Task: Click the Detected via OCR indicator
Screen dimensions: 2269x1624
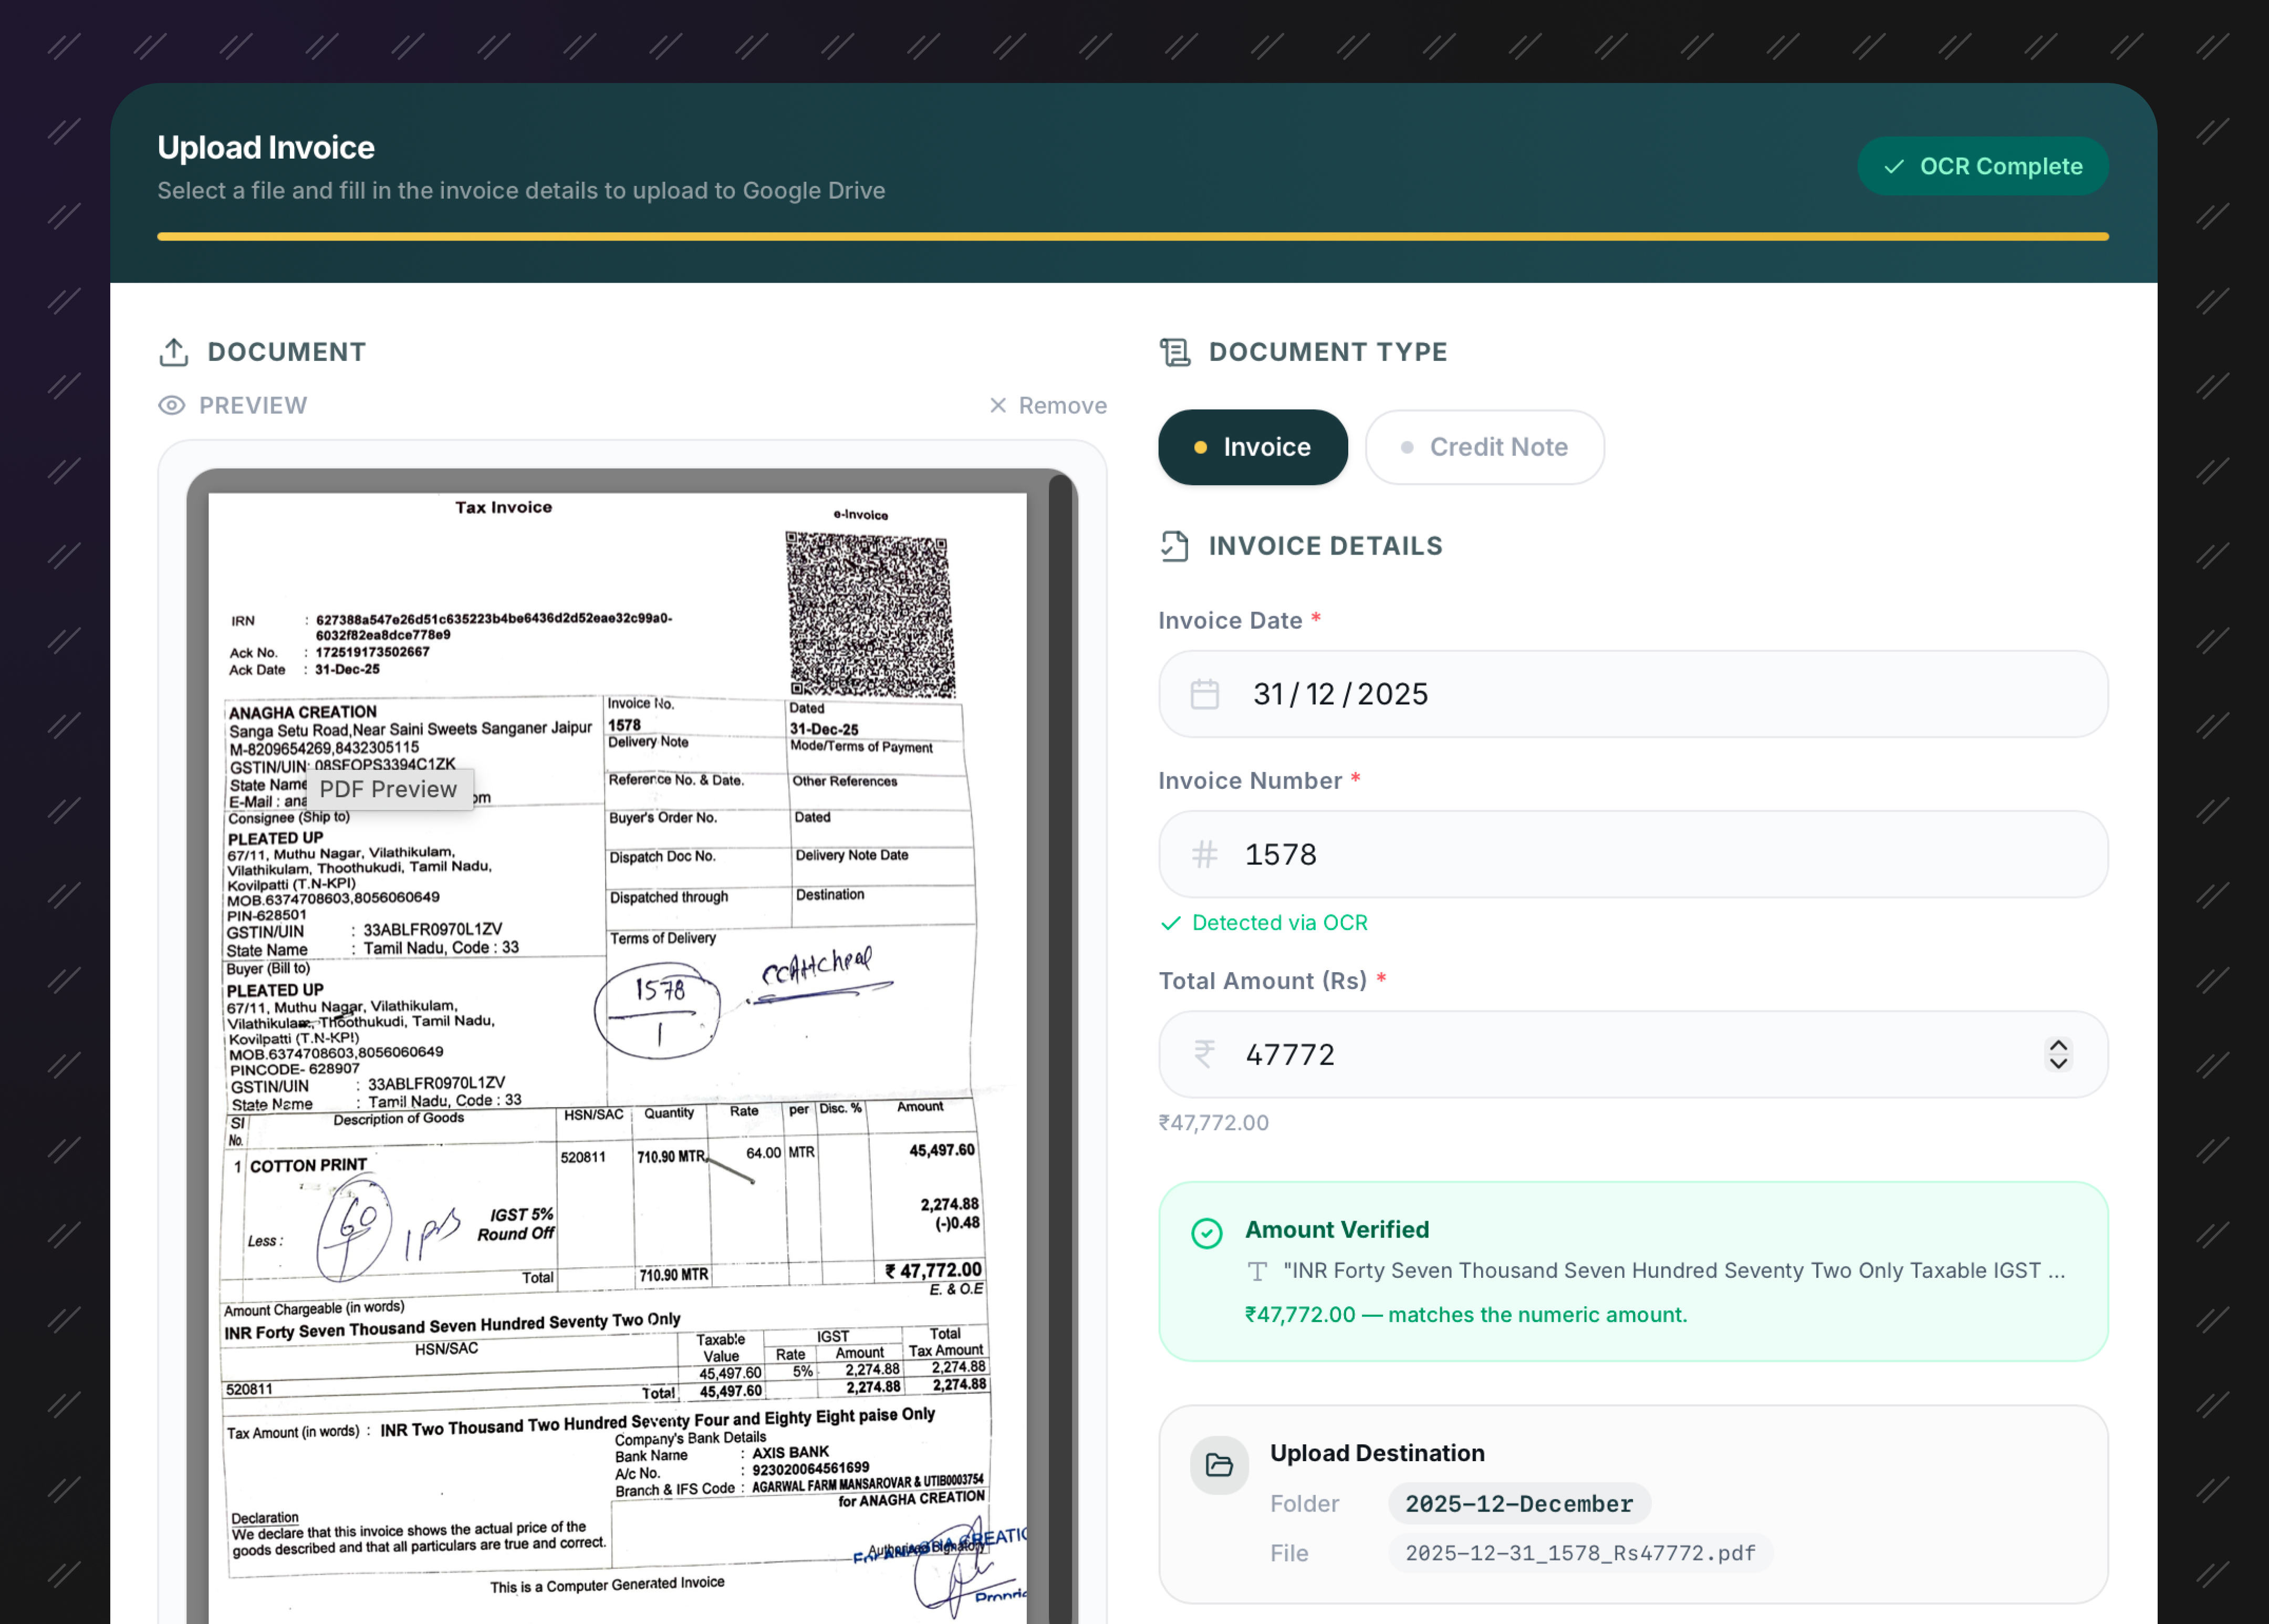Action: pos(1264,922)
